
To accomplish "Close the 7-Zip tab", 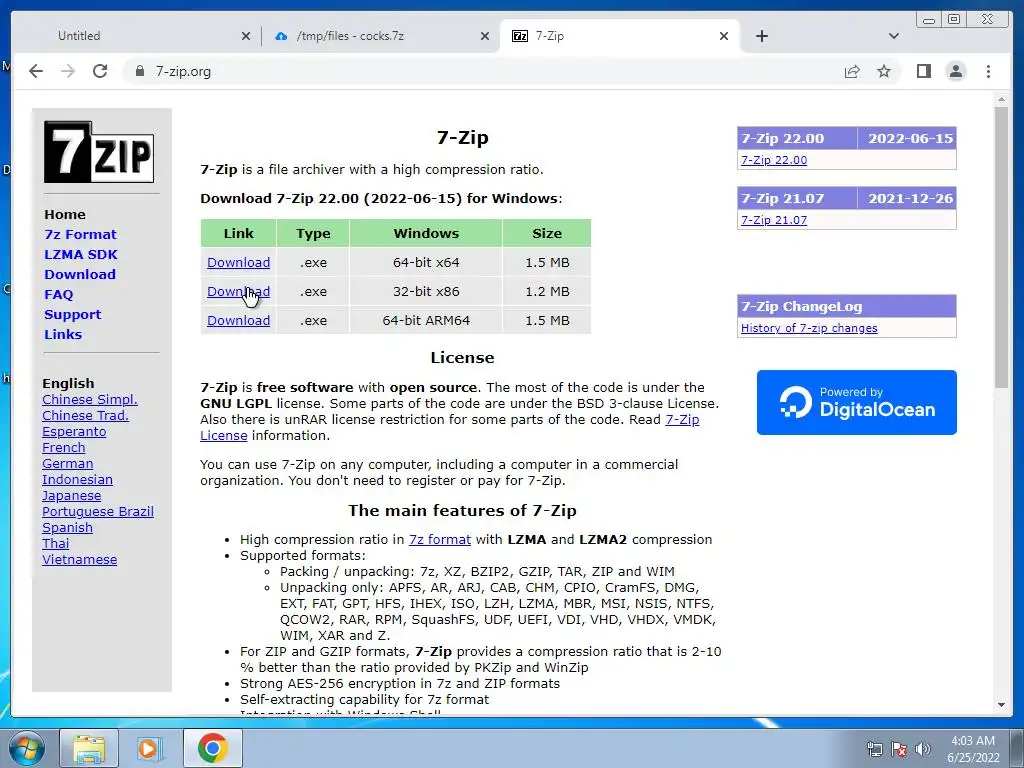I will pyautogui.click(x=724, y=36).
